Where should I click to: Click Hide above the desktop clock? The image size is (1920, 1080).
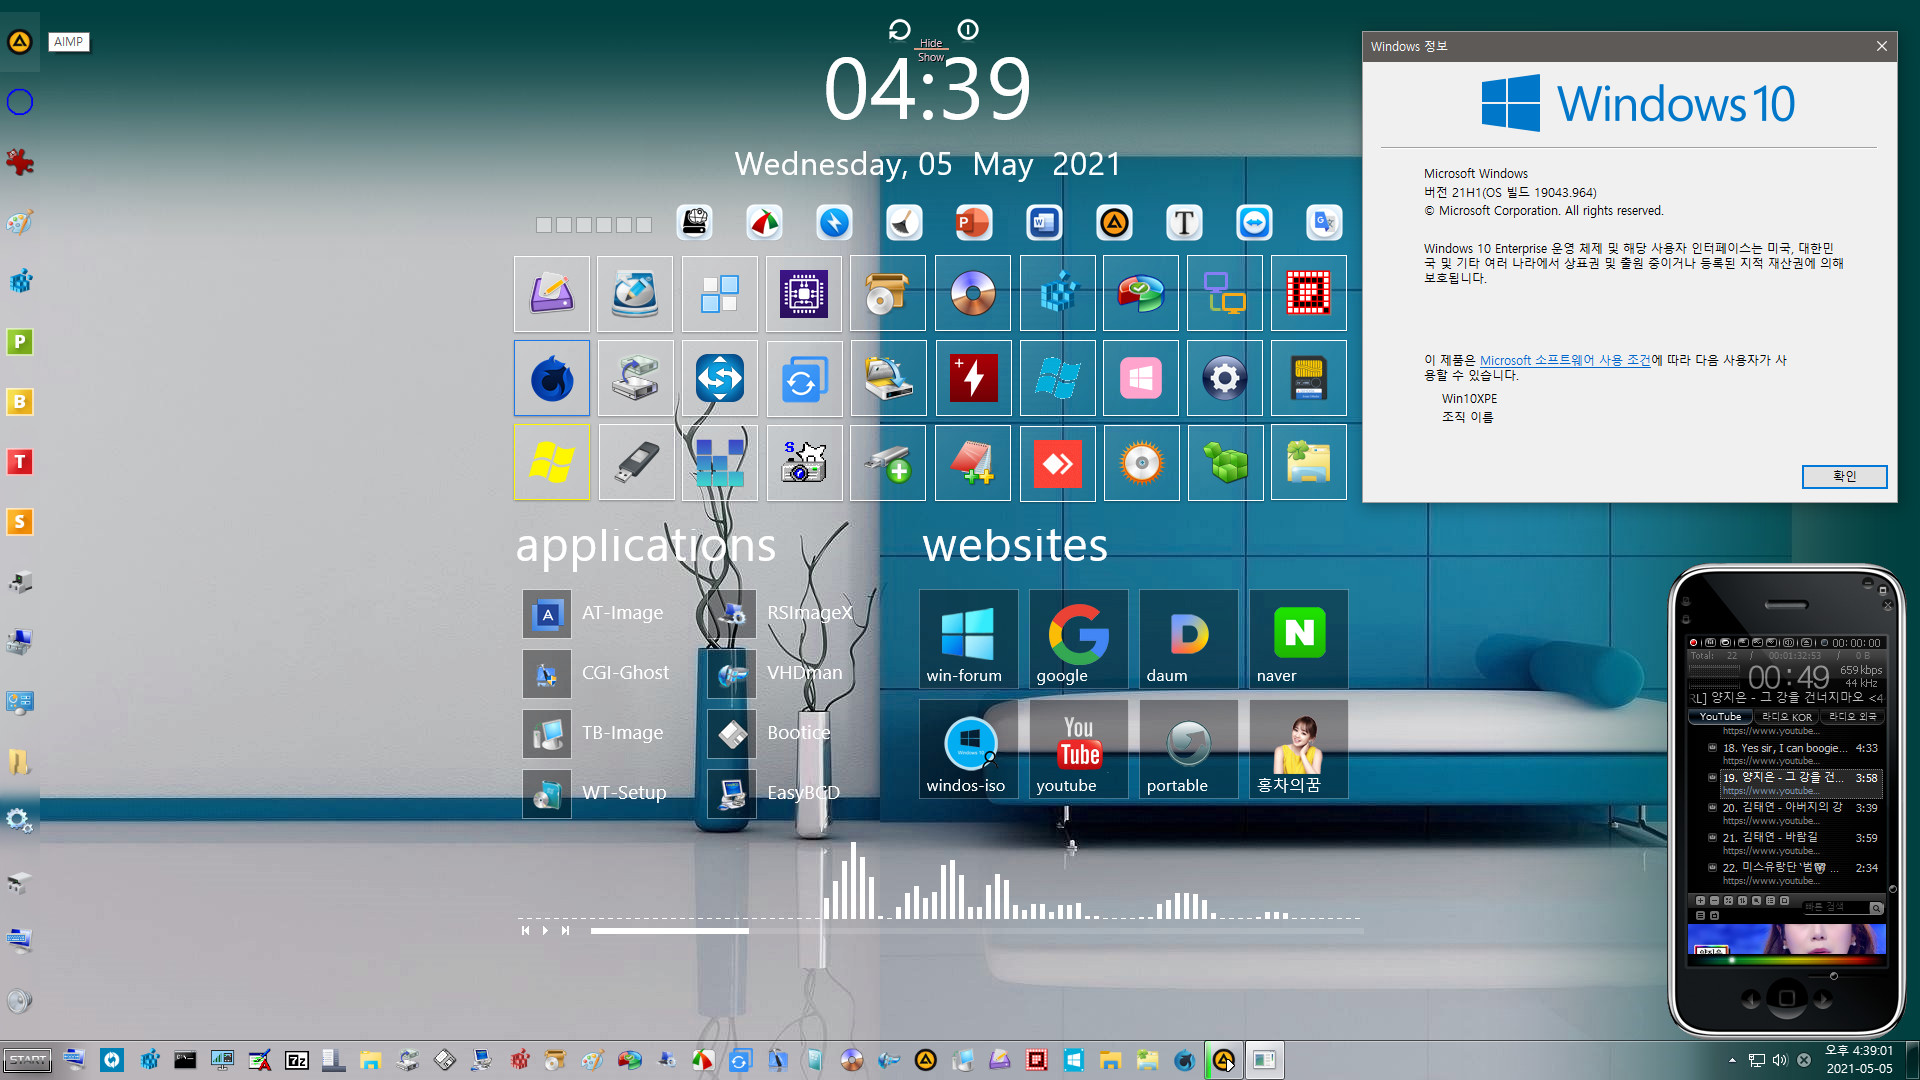tap(931, 43)
